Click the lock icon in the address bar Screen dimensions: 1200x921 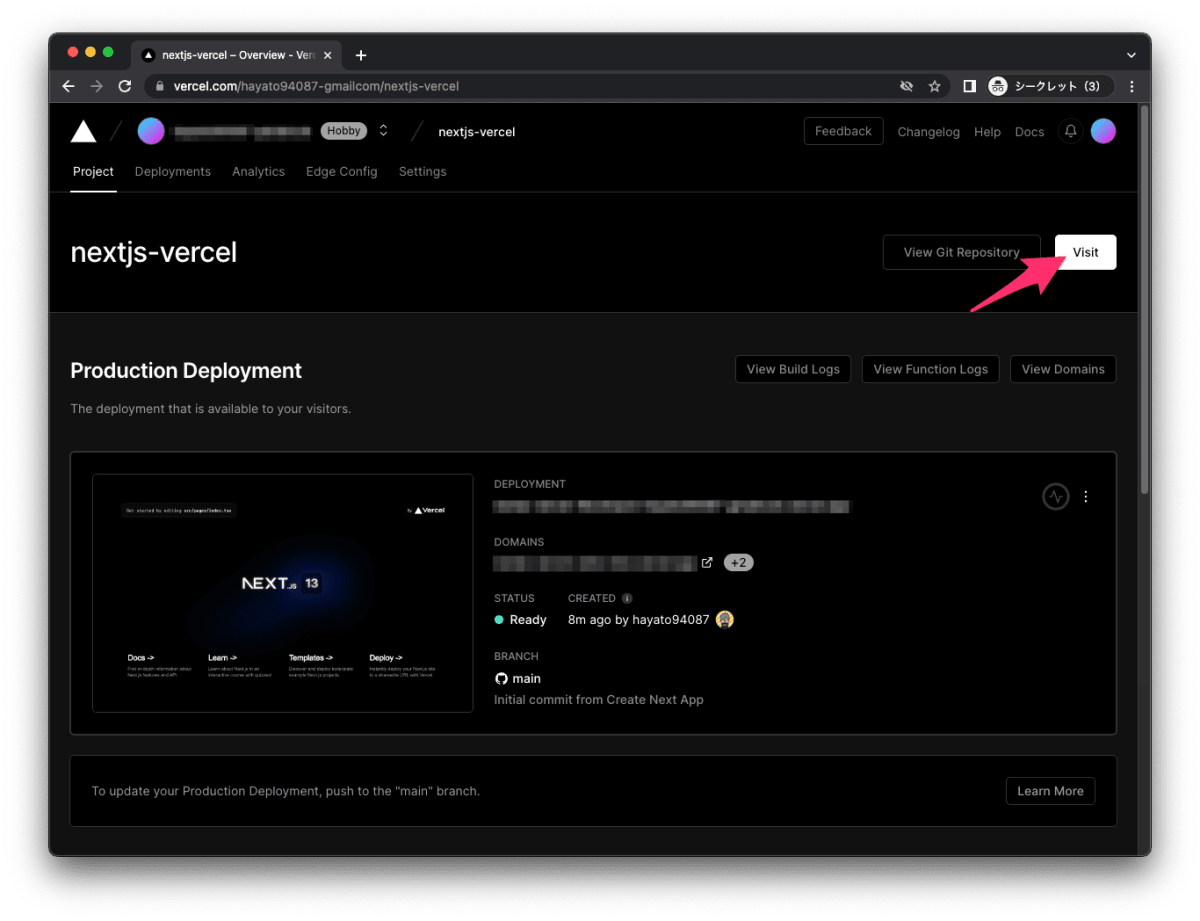160,86
